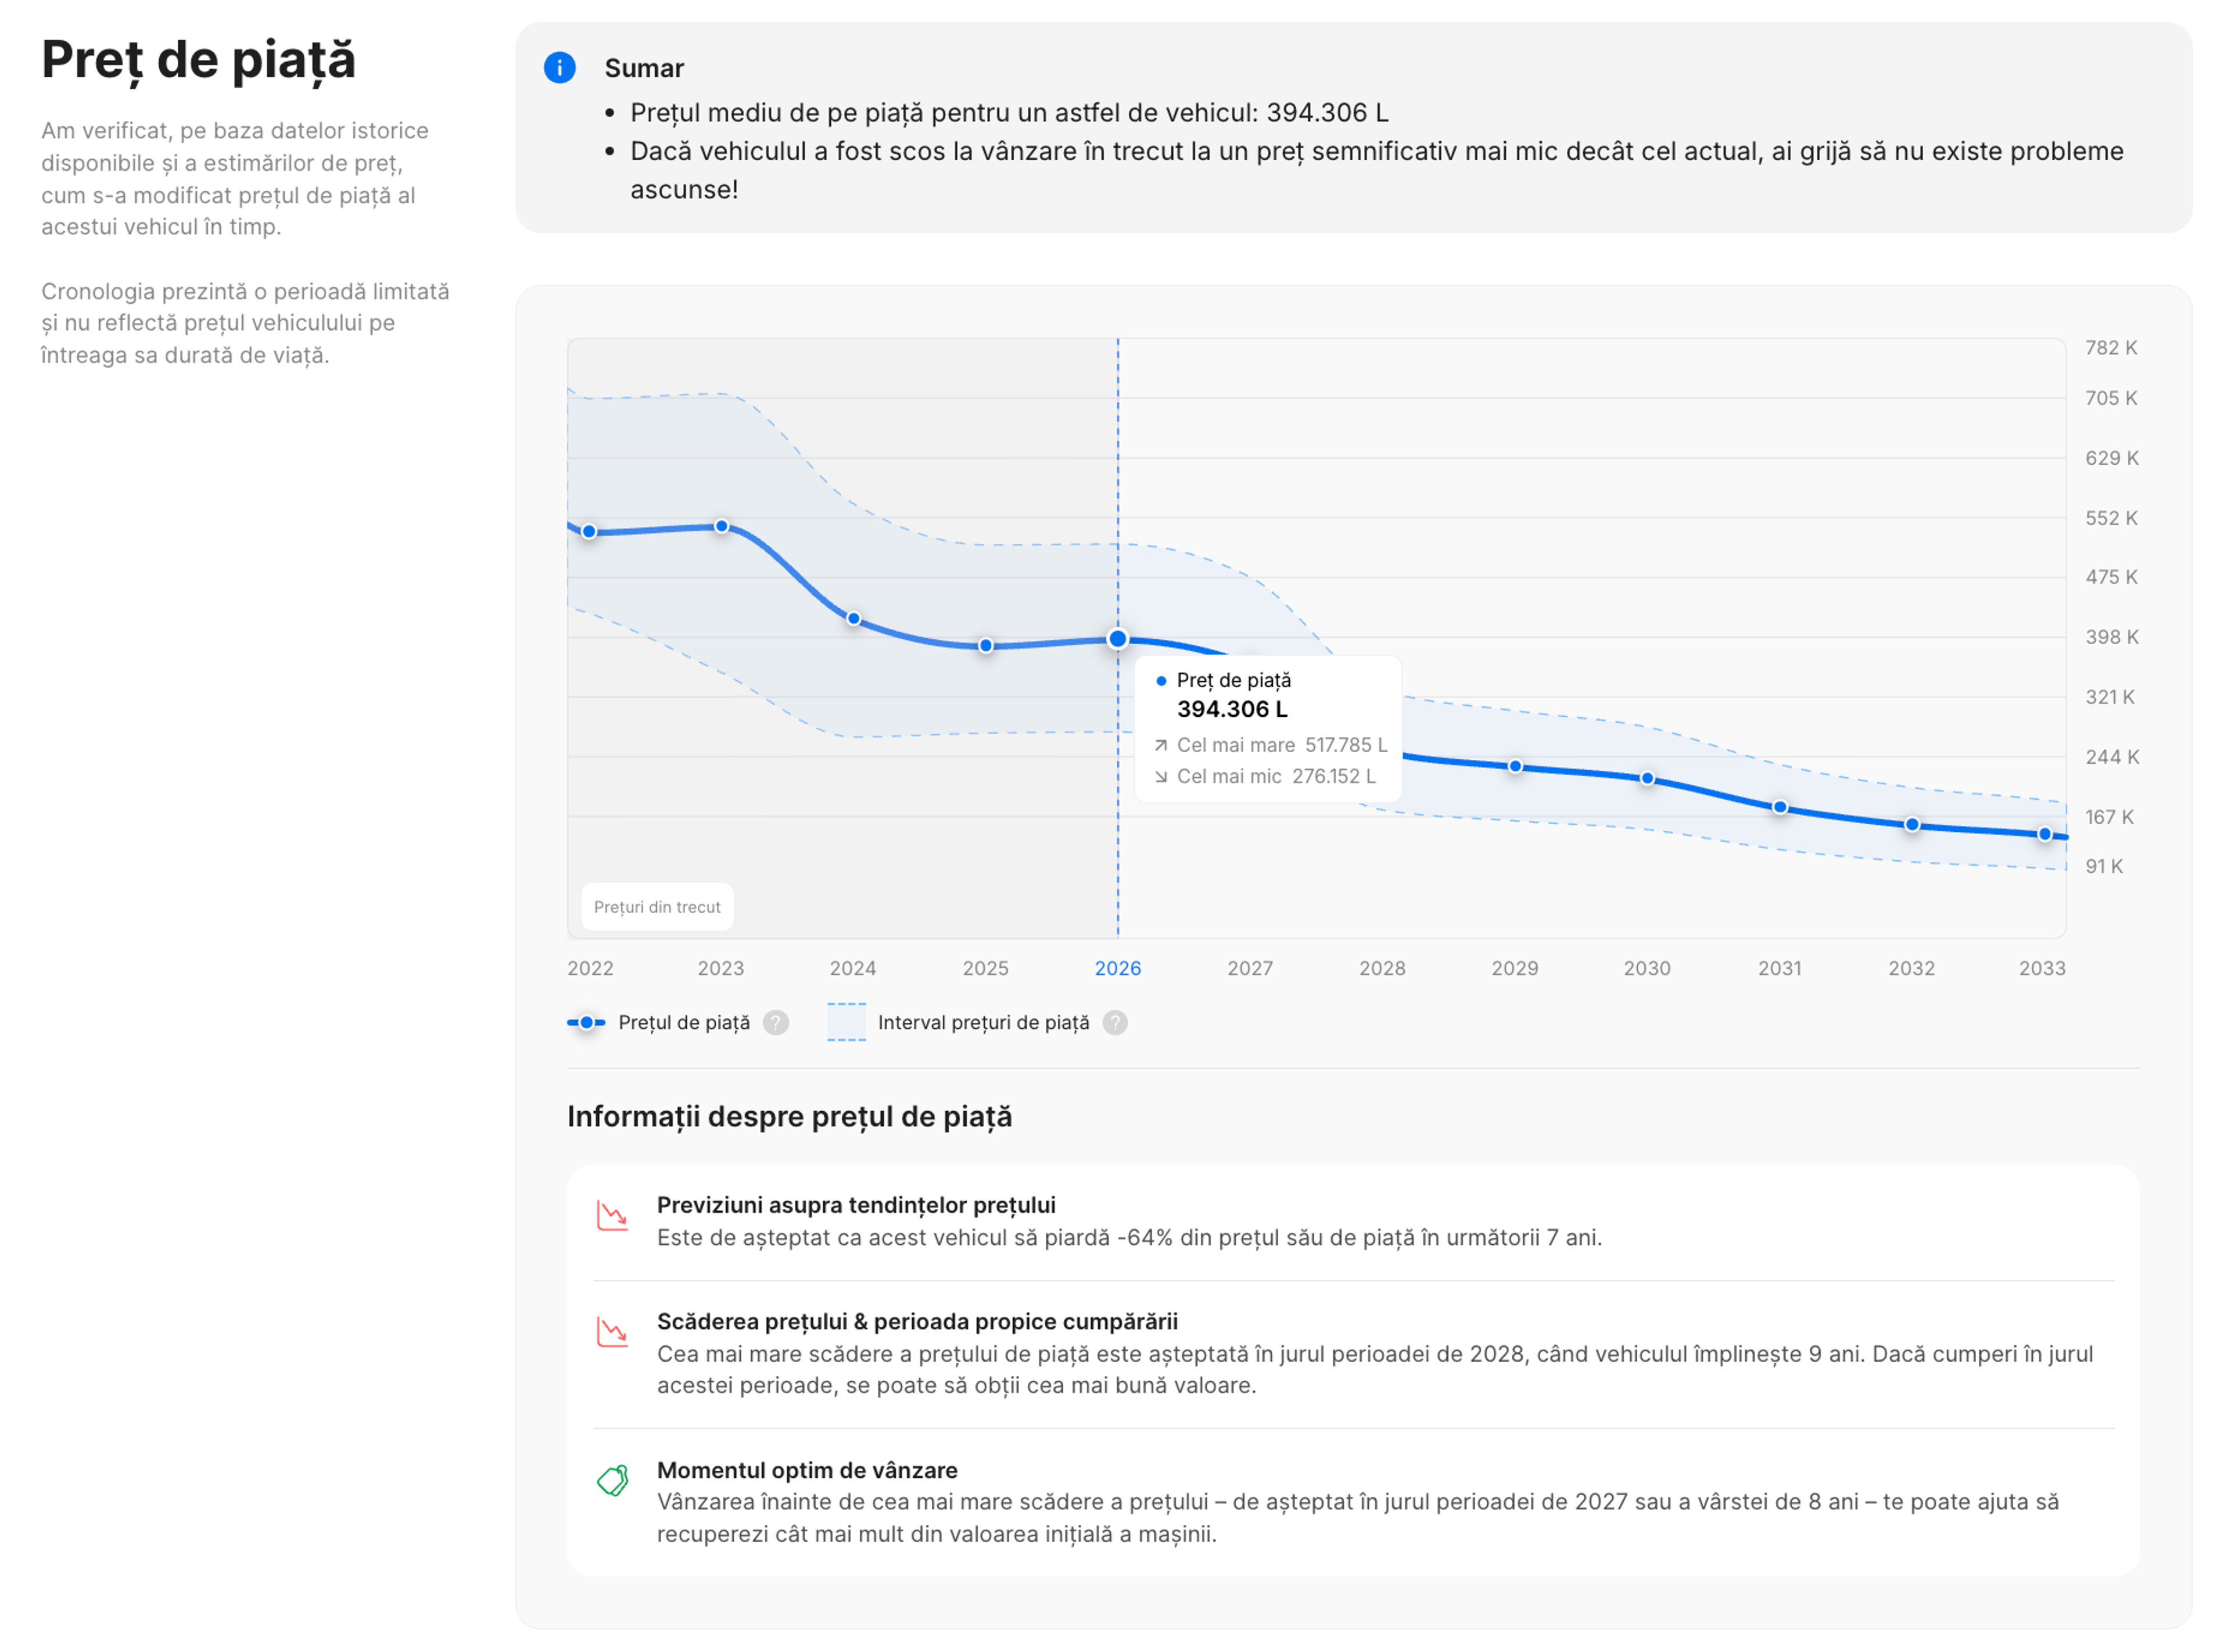
Task: Open the Informații despre prețul de piață section
Action: pos(790,1116)
